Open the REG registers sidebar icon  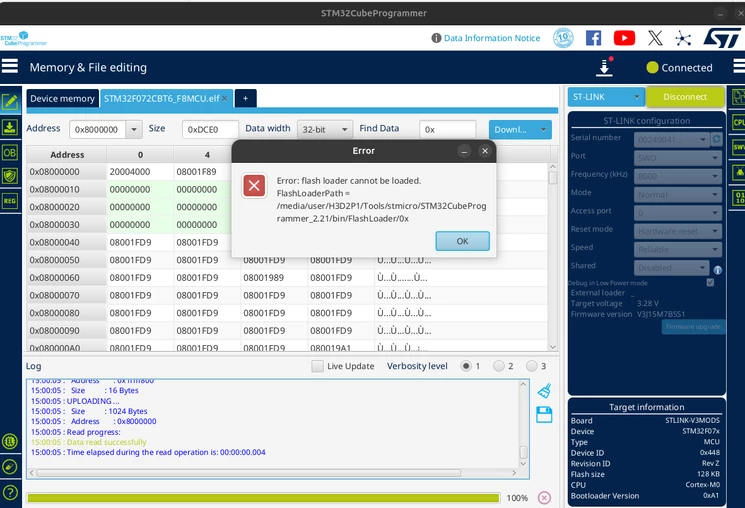[10, 201]
